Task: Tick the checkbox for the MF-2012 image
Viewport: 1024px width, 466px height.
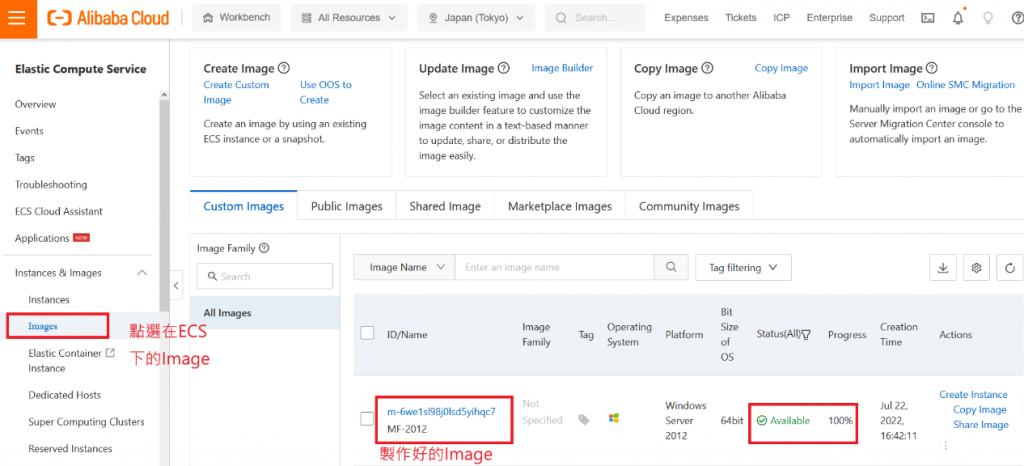Action: (x=367, y=419)
